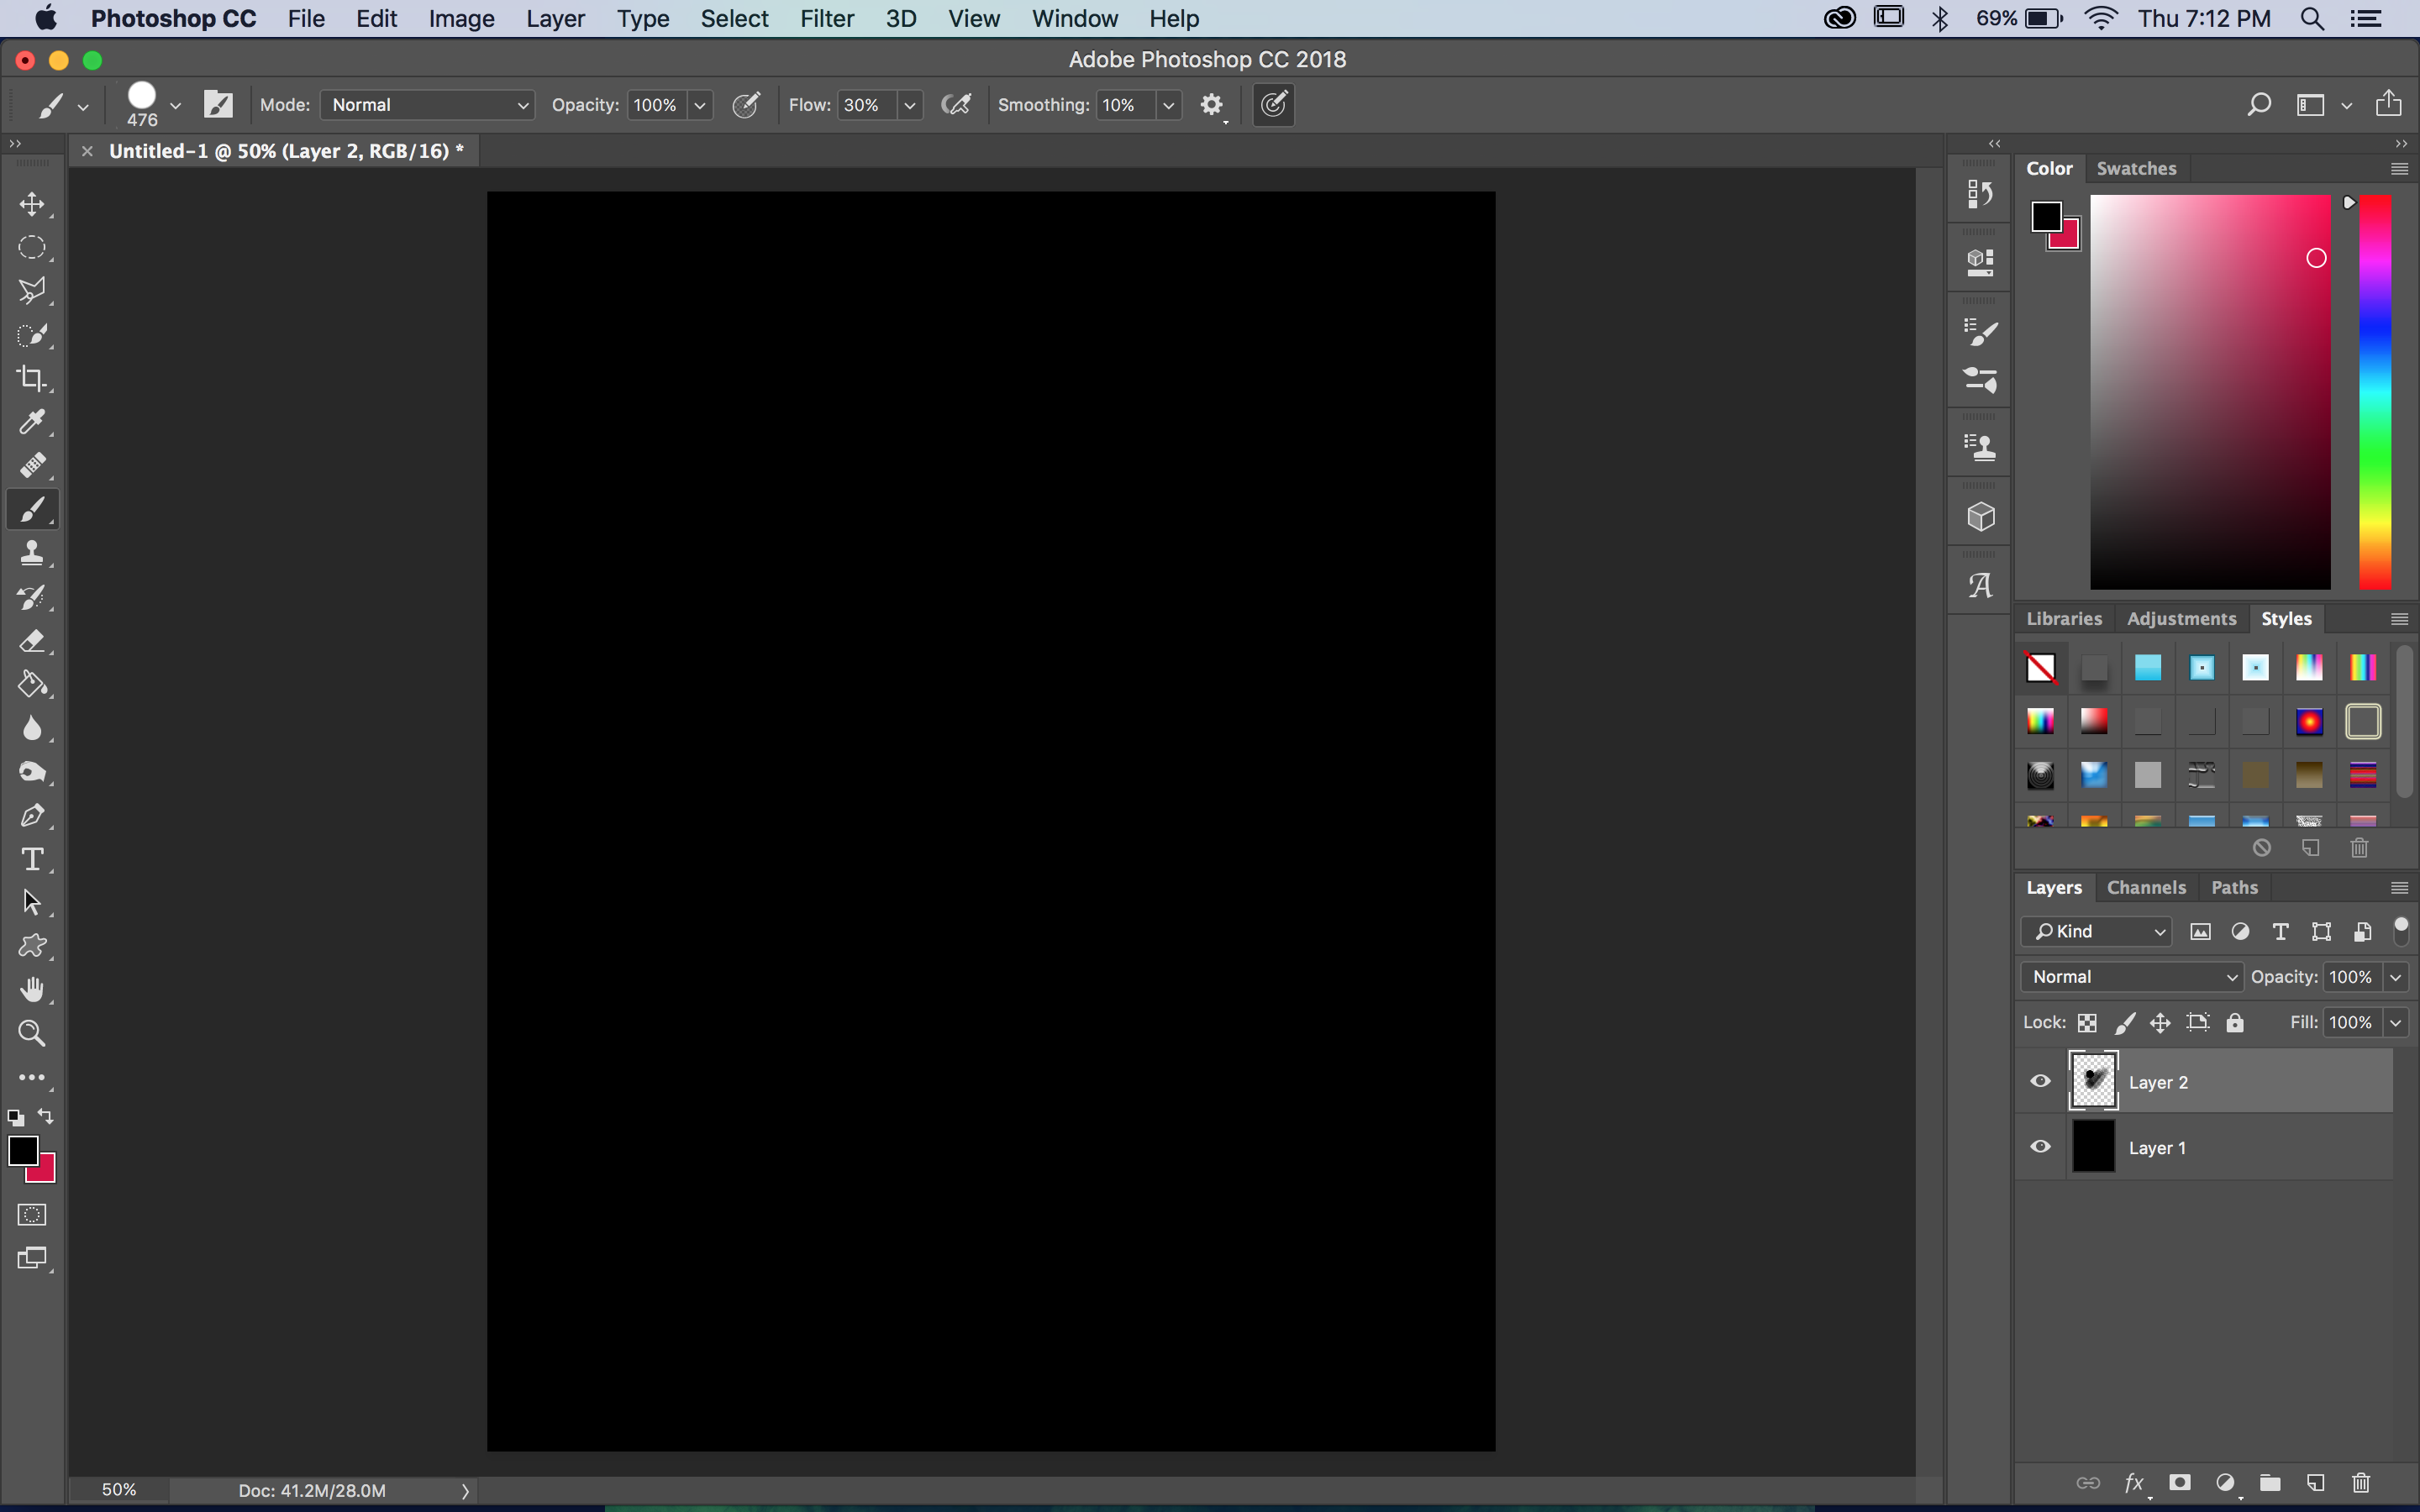Open the Edit Toolbar ellipsis menu
Image resolution: width=2420 pixels, height=1512 pixels.
point(32,1078)
